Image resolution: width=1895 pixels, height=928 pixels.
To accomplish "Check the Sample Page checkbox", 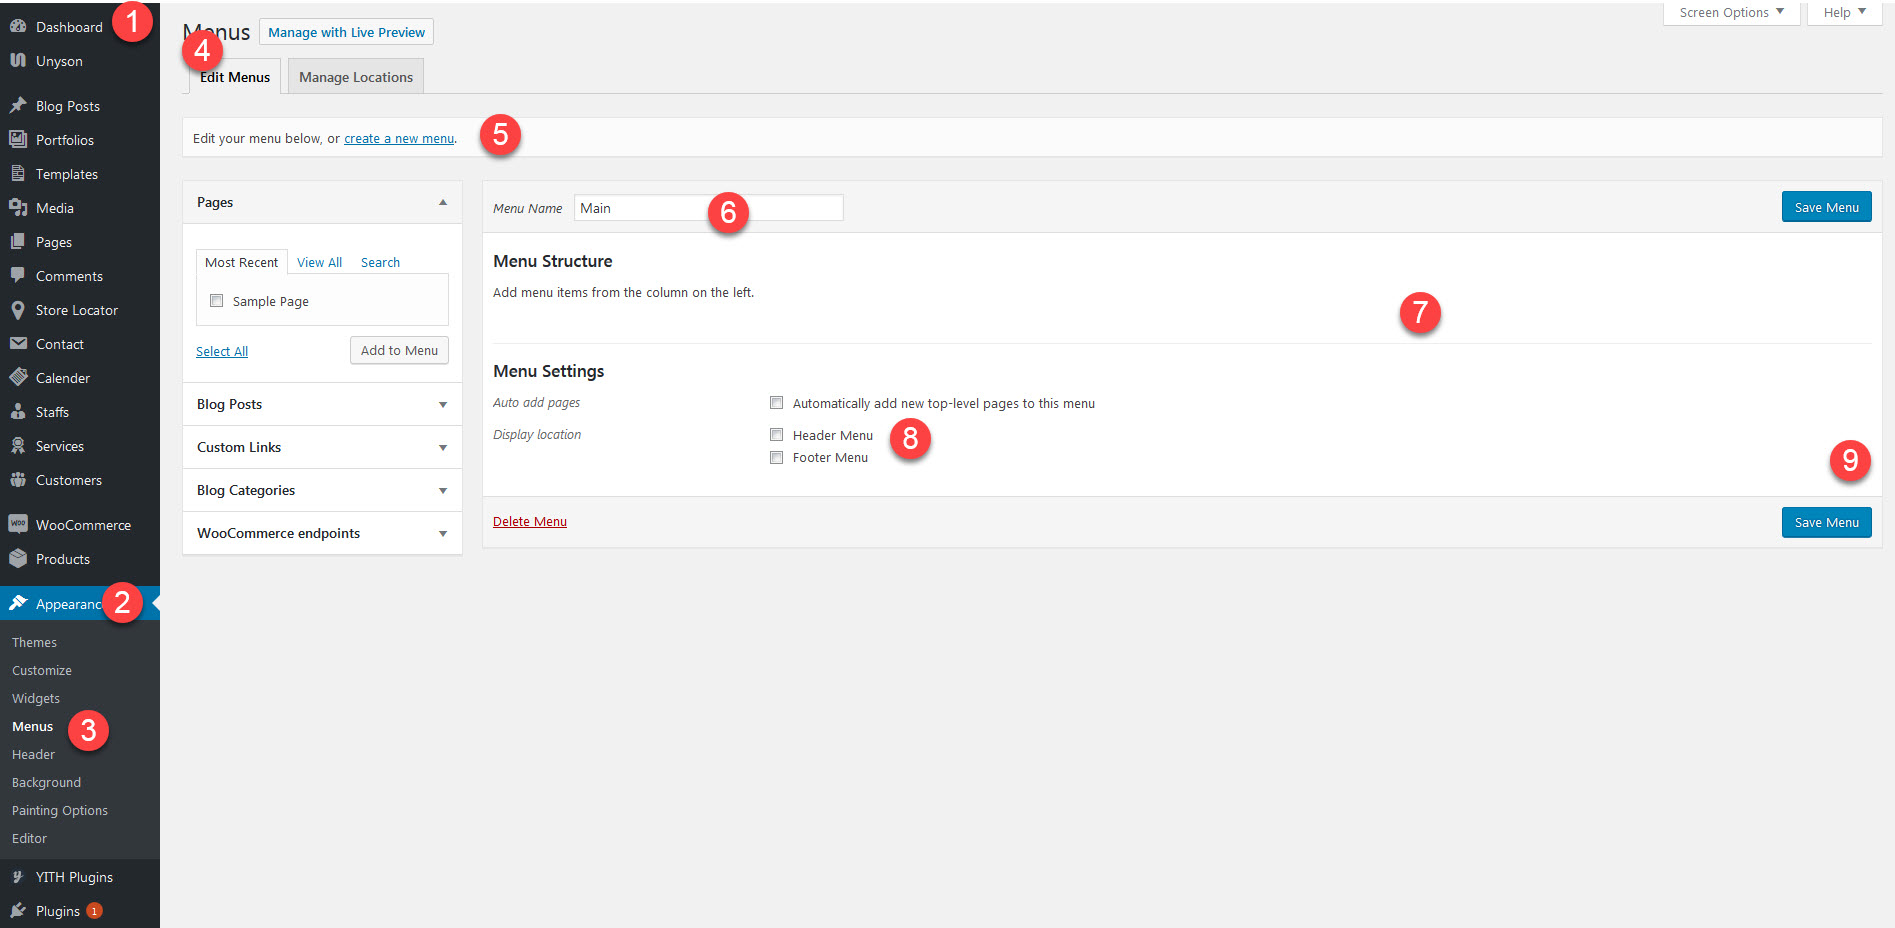I will pos(217,300).
